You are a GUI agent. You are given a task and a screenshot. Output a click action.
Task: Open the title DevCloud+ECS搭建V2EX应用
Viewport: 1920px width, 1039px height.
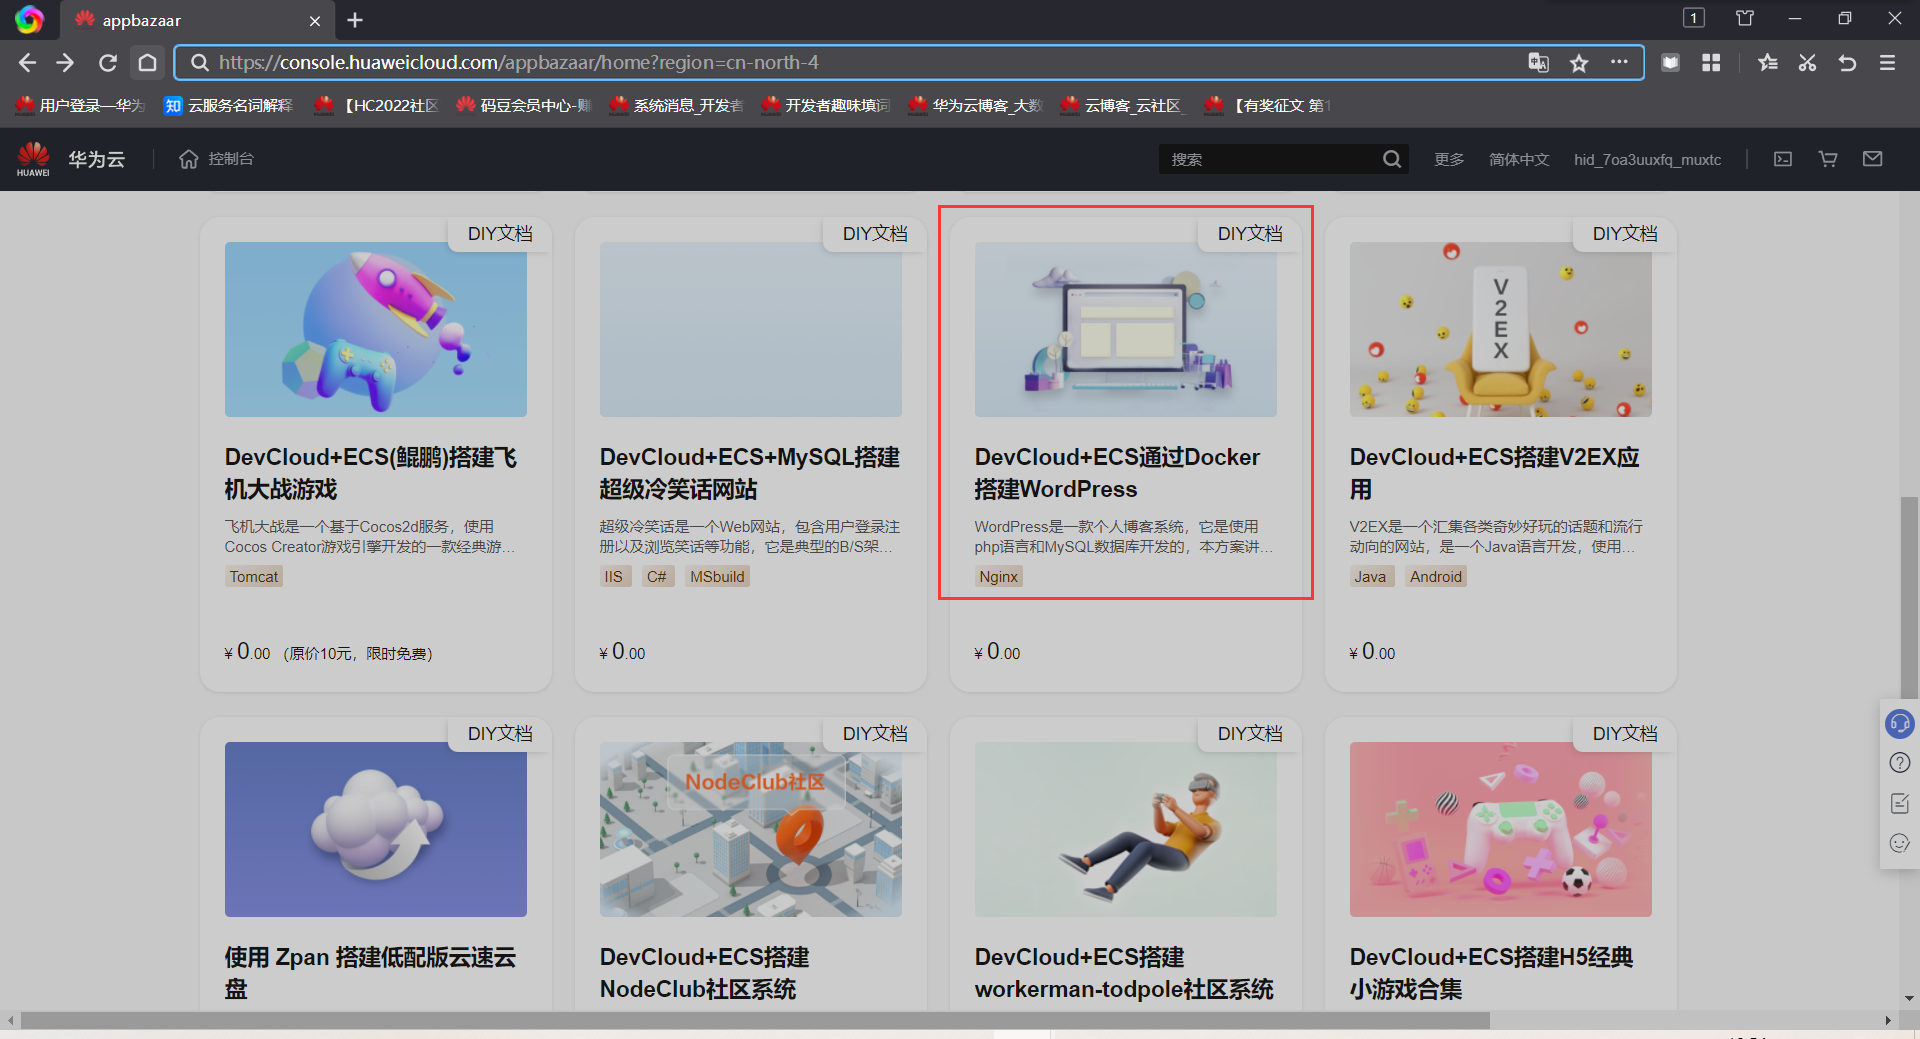pyautogui.click(x=1495, y=473)
